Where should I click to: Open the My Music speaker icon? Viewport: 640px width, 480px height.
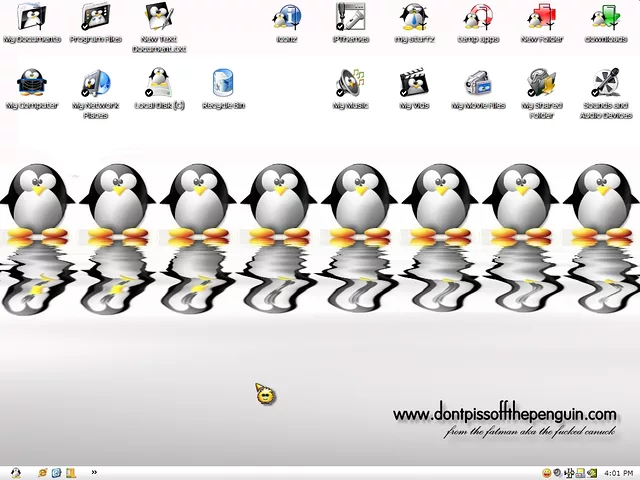tap(351, 83)
